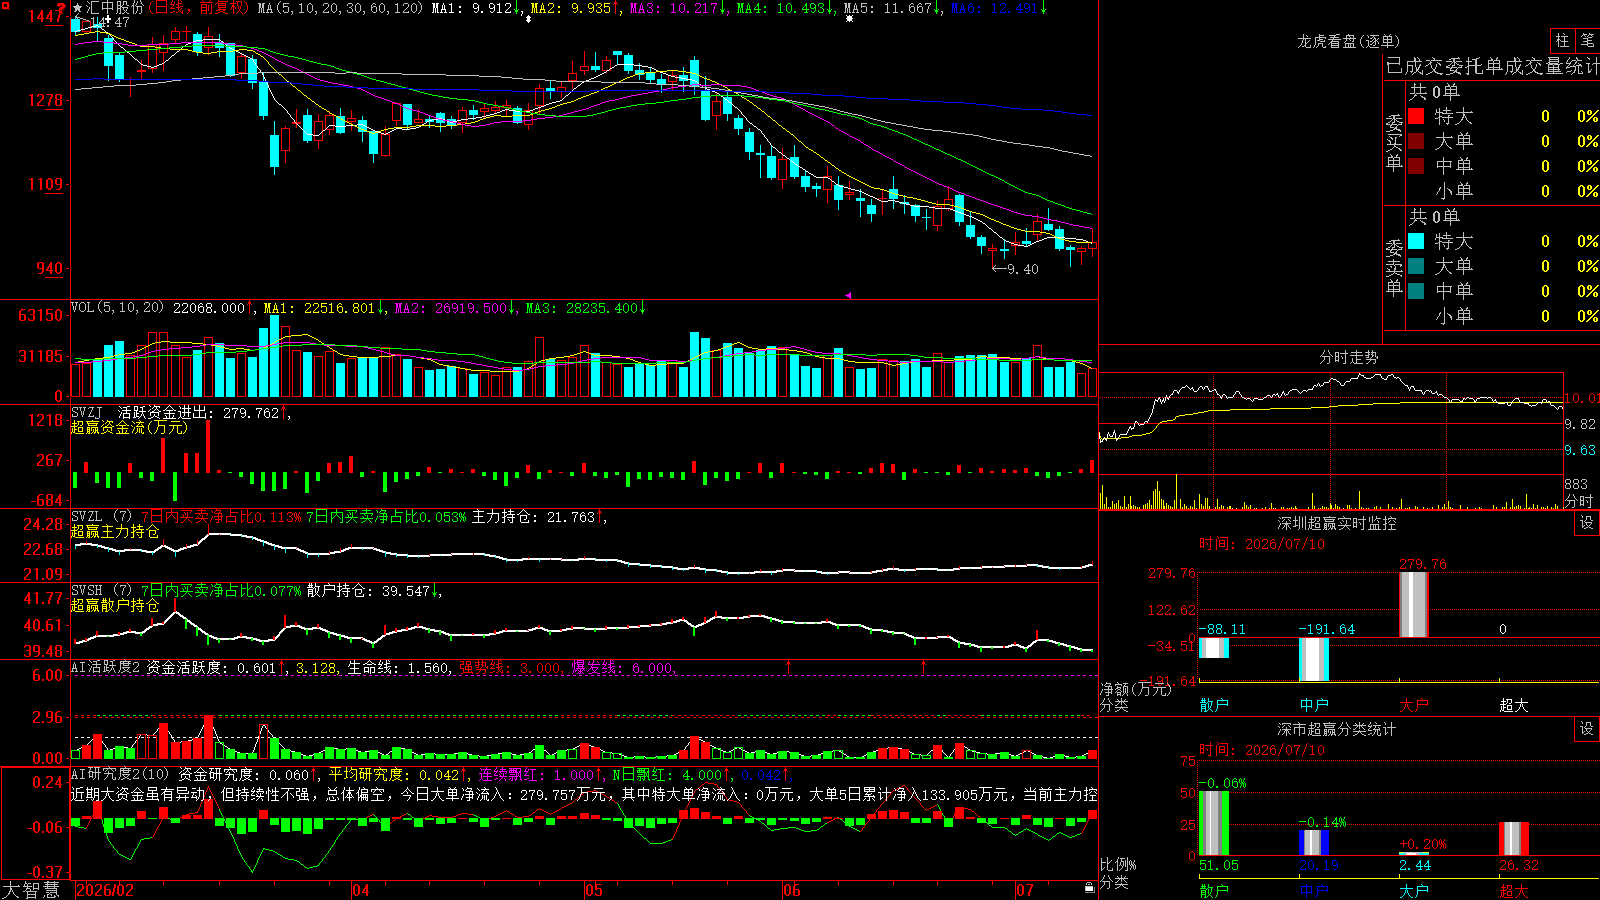The height and width of the screenshot is (900, 1600).
Task: Click the MA1: 9.912 value
Action: 472,8
